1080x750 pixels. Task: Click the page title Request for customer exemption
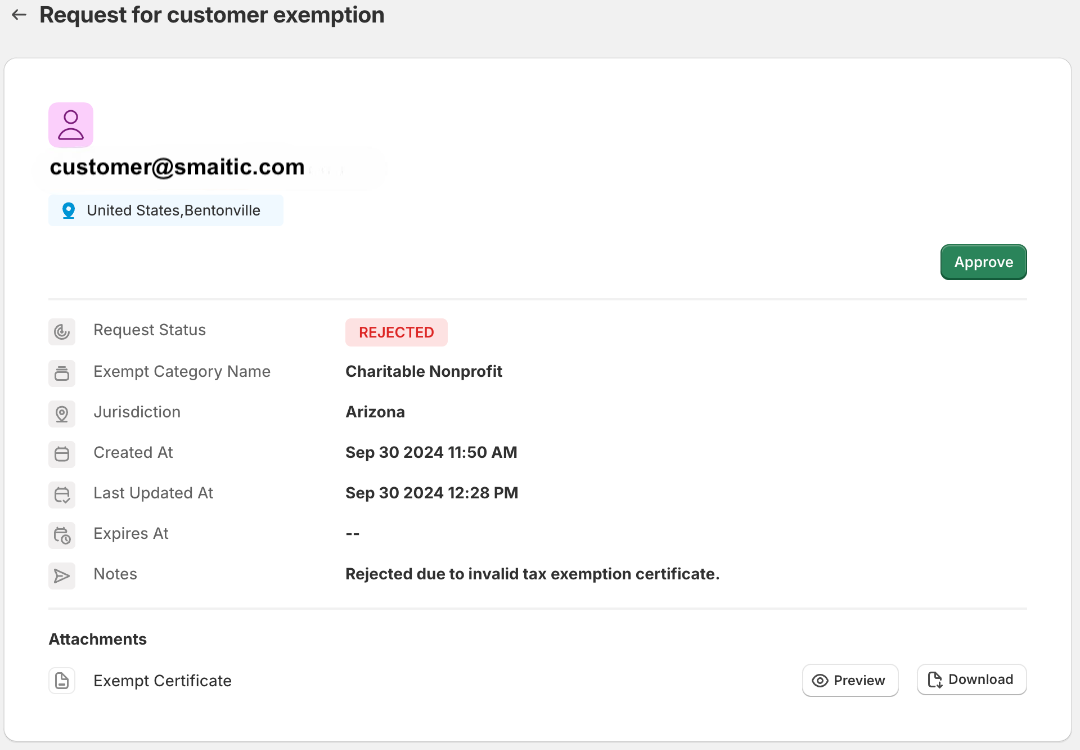pos(211,14)
